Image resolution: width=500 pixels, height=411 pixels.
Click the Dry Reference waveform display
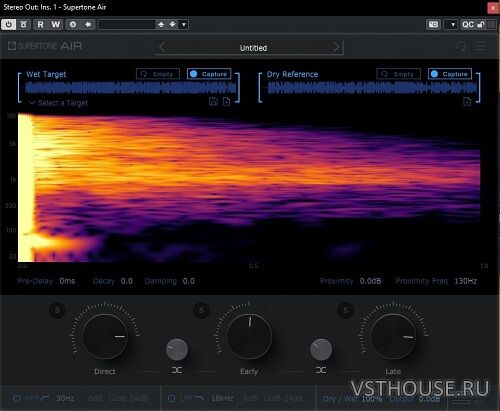pyautogui.click(x=372, y=88)
